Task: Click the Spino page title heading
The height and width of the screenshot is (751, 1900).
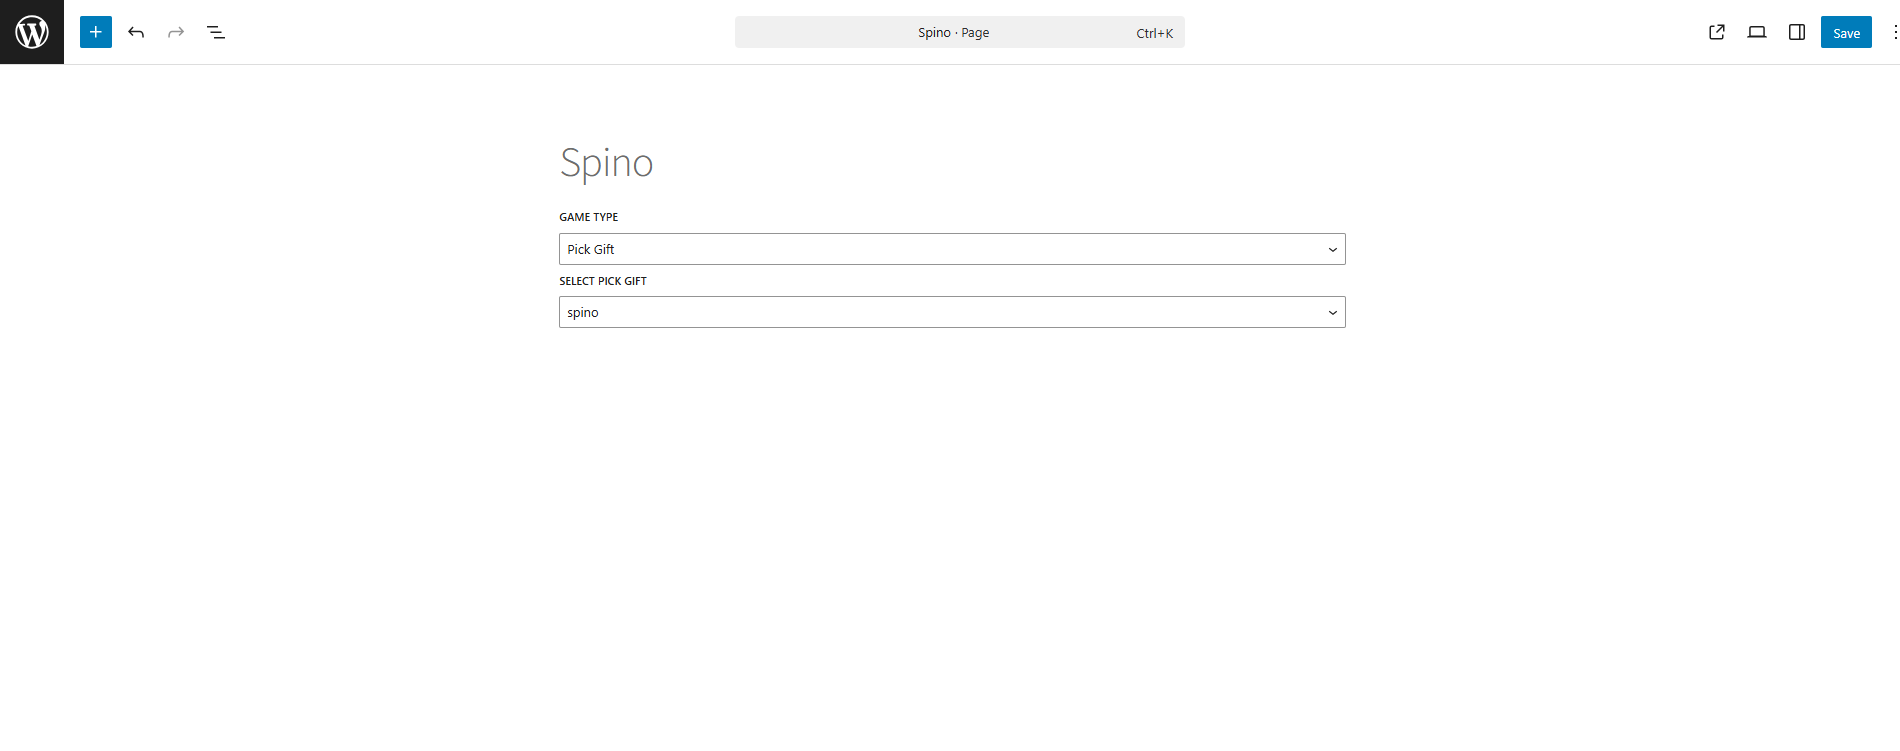Action: [606, 163]
